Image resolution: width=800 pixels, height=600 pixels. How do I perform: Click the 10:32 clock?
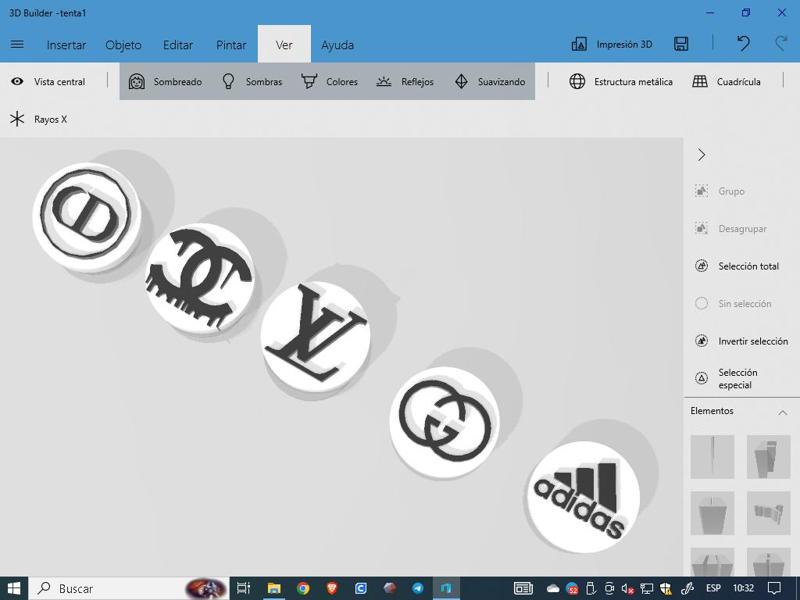tap(743, 588)
